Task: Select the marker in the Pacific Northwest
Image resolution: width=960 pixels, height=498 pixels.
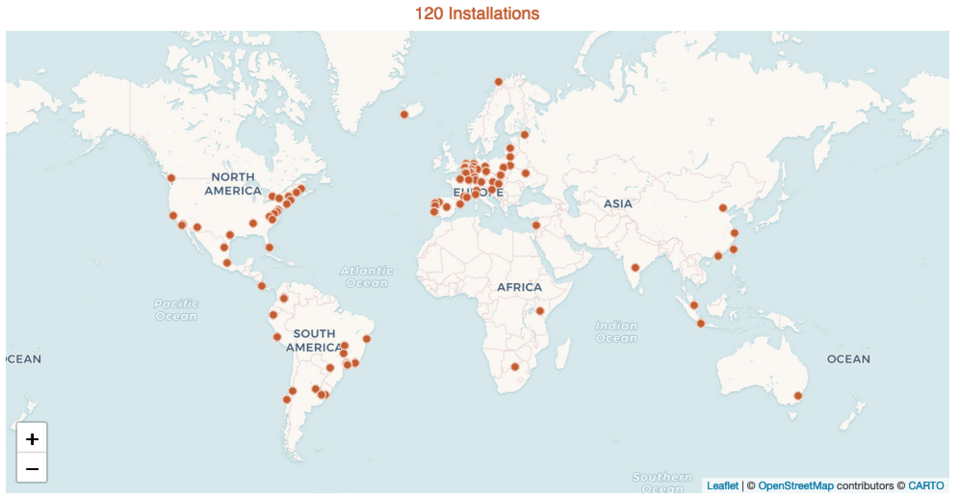Action: 171,178
